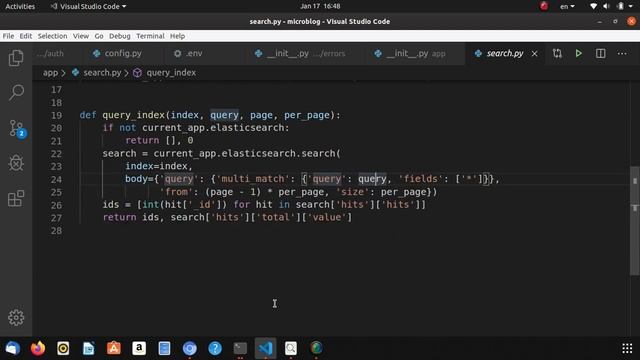Show Applications grid in the dock
Image resolution: width=640 pixels, height=360 pixels.
coord(627,348)
